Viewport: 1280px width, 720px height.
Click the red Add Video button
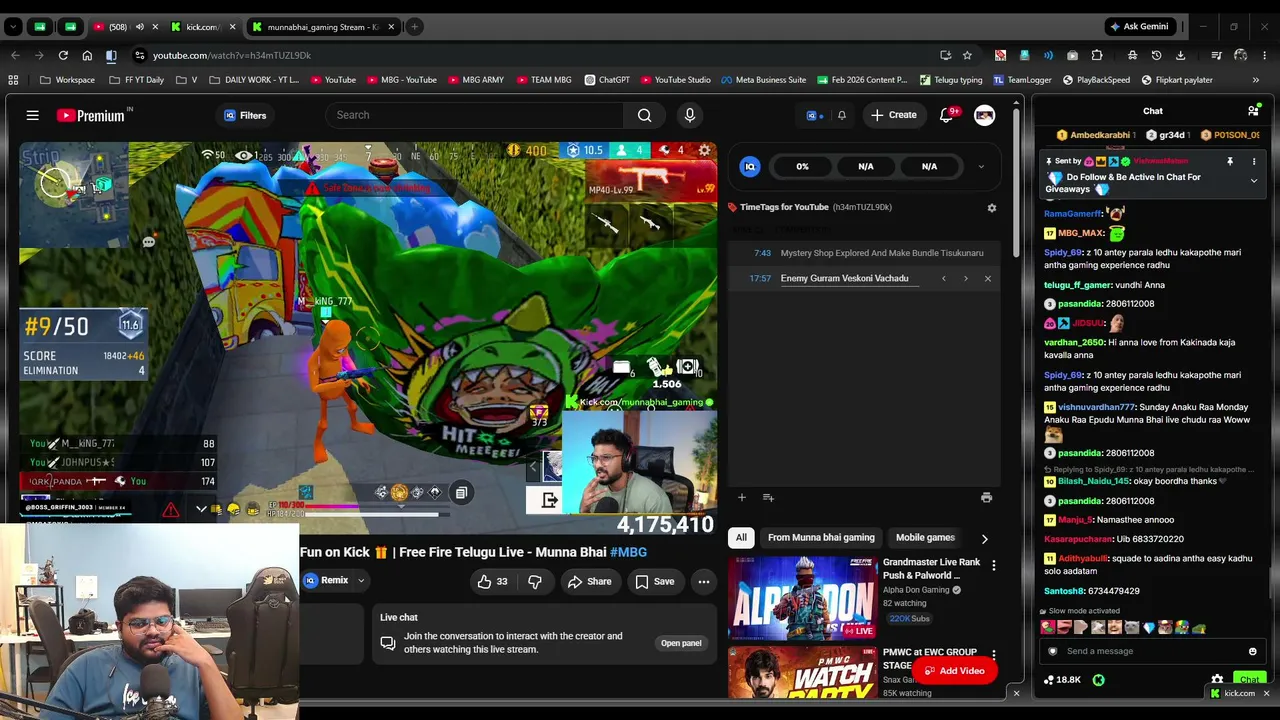[x=954, y=671]
